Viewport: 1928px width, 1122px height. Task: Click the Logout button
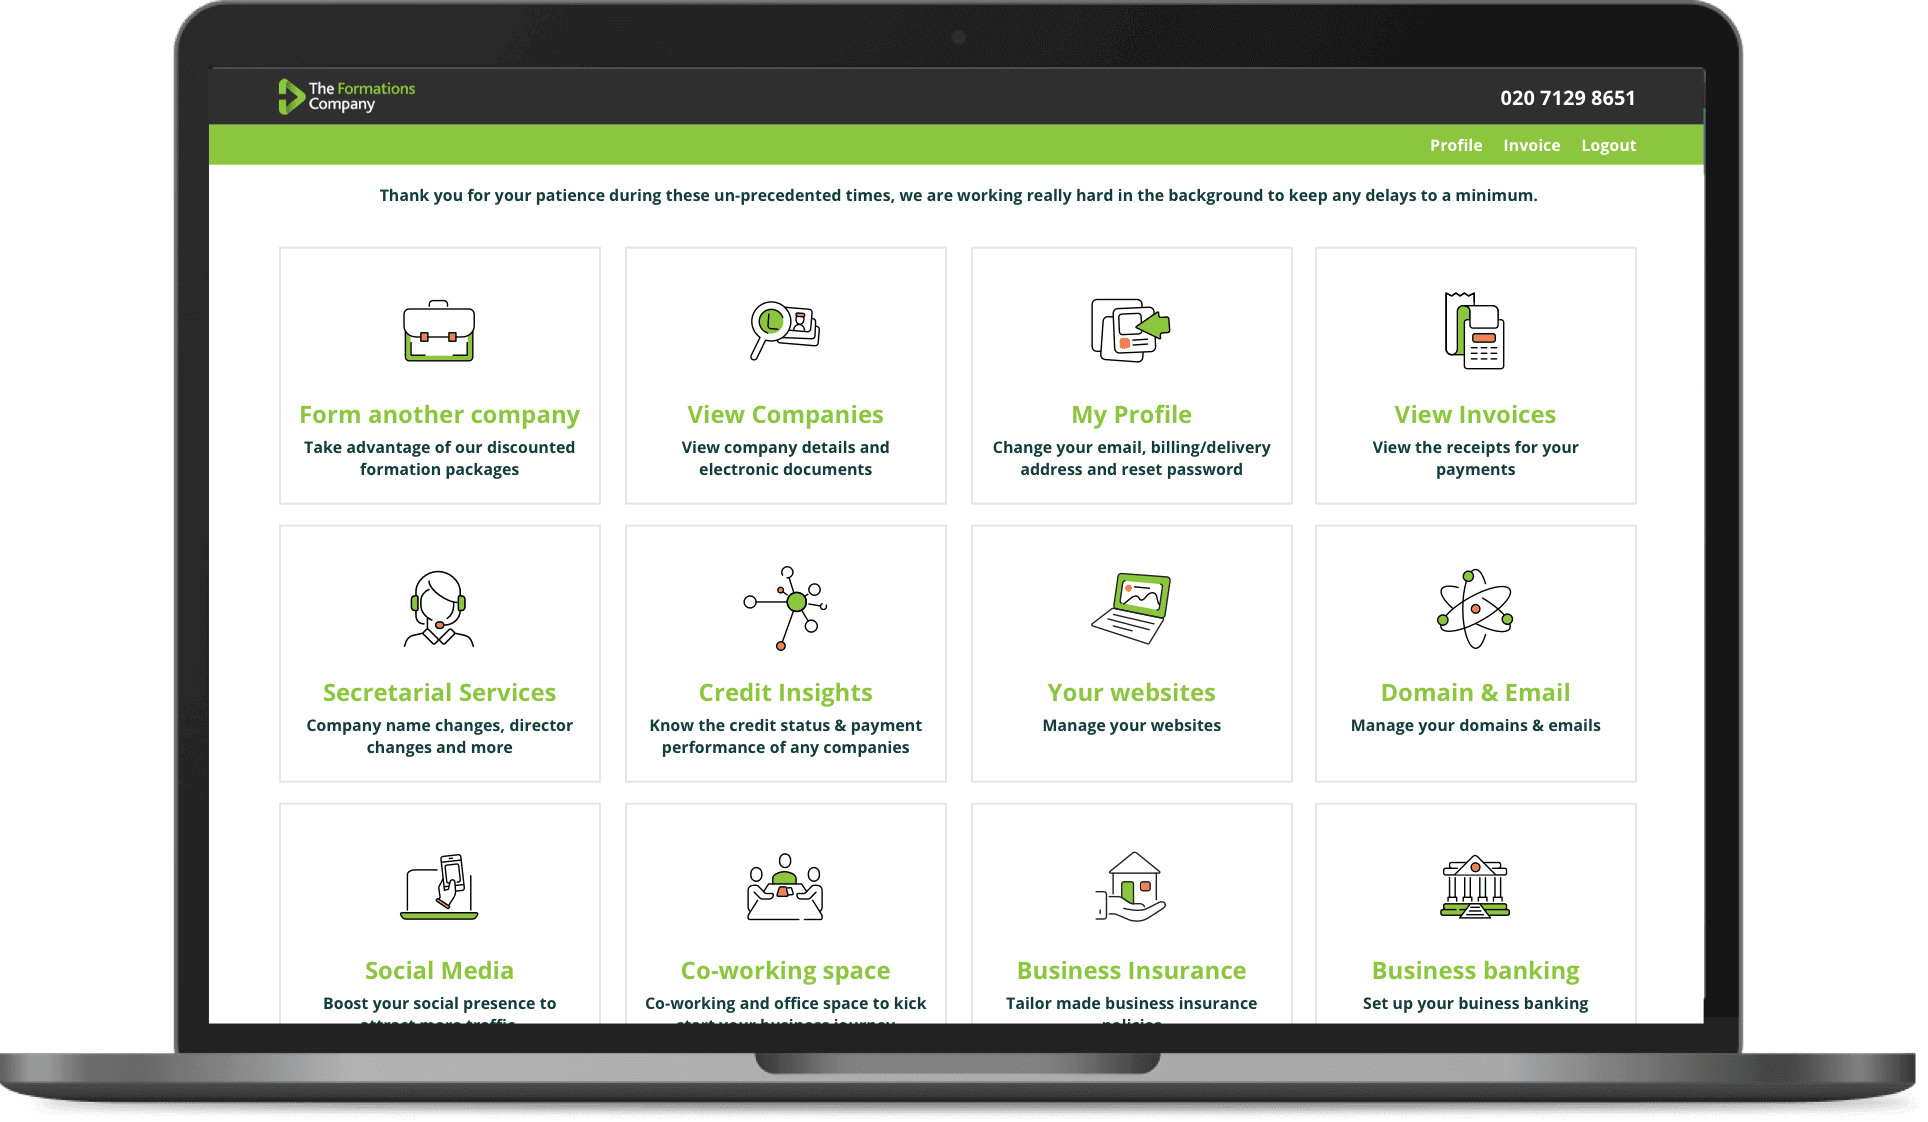coord(1610,144)
